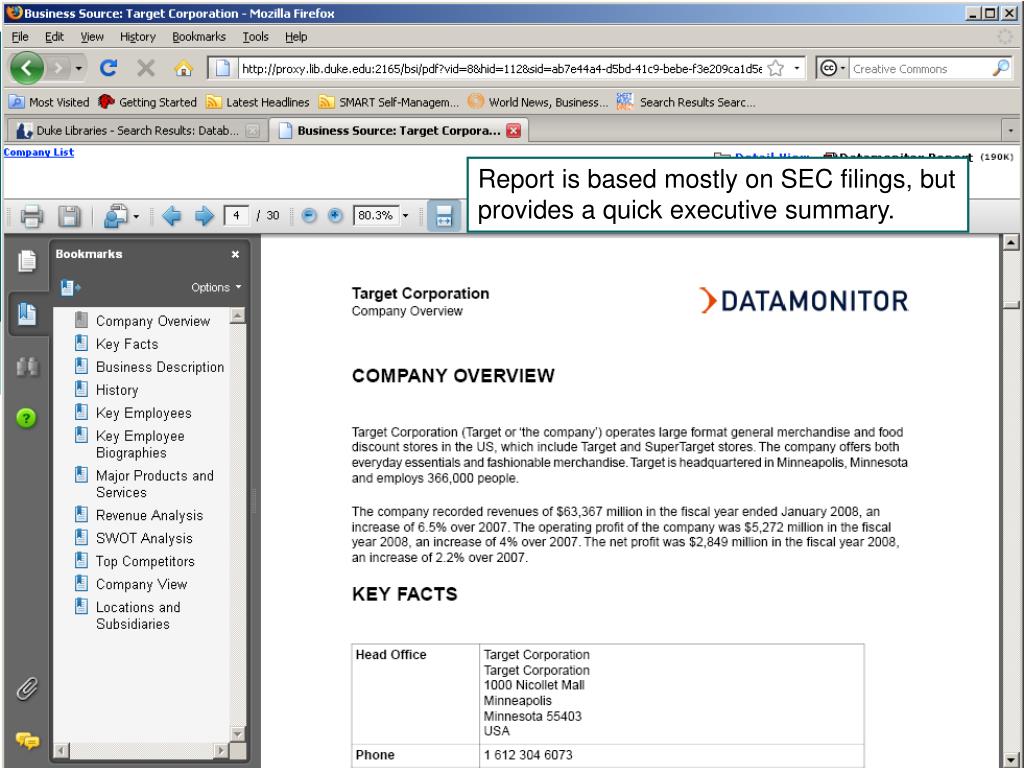Open the binoculars search panel
Image resolution: width=1024 pixels, height=768 pixels.
click(x=27, y=366)
